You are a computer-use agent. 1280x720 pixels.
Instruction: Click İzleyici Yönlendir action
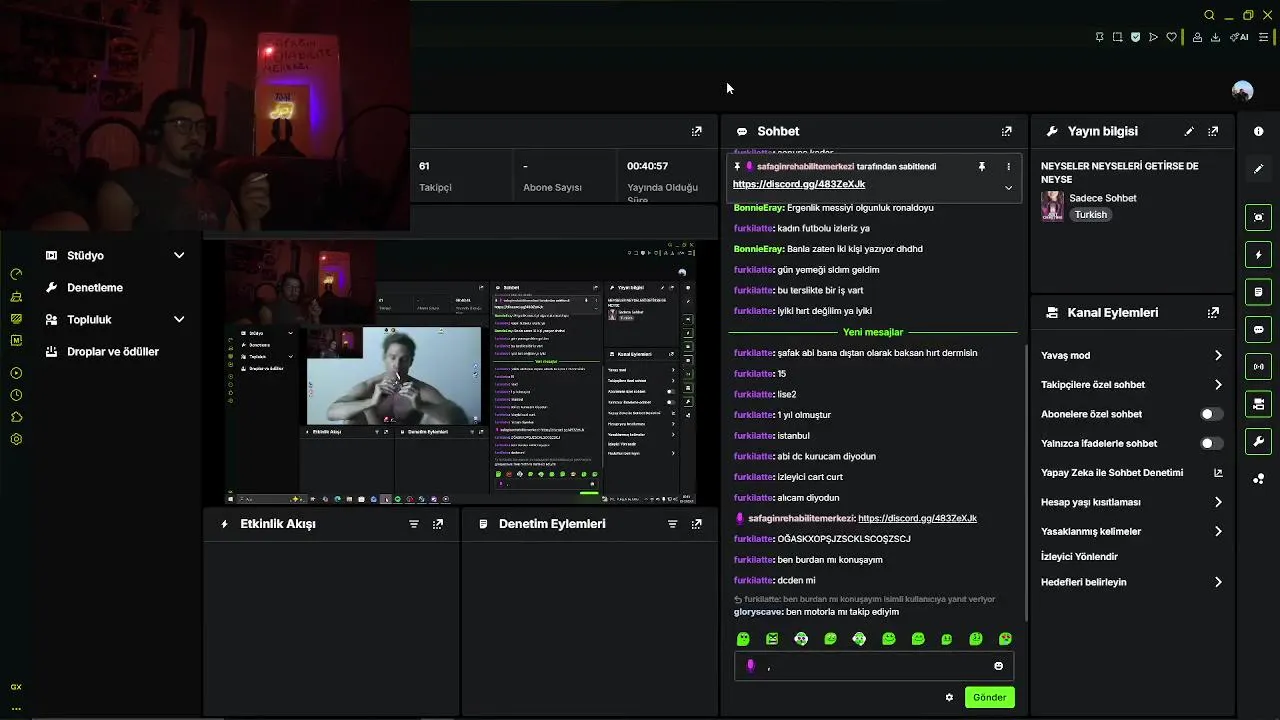tap(1079, 556)
